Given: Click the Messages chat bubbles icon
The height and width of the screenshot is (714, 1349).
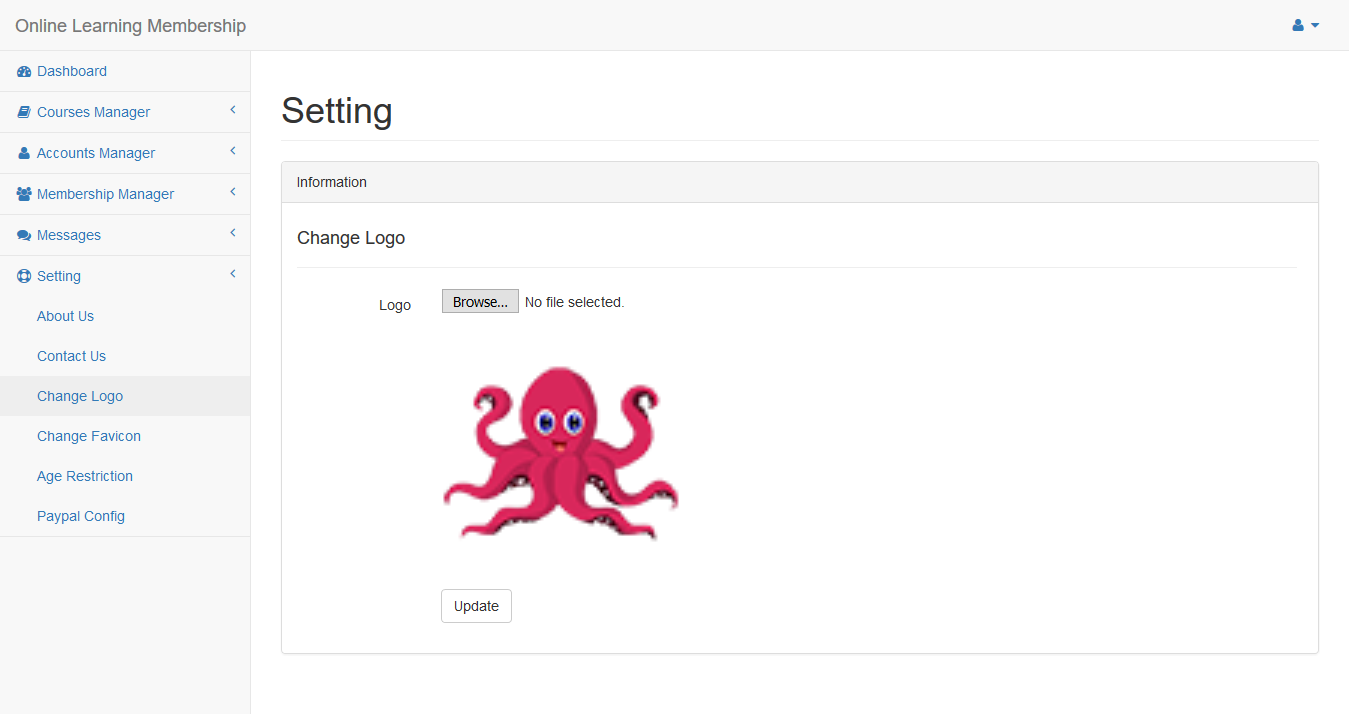Looking at the screenshot, I should [24, 236].
